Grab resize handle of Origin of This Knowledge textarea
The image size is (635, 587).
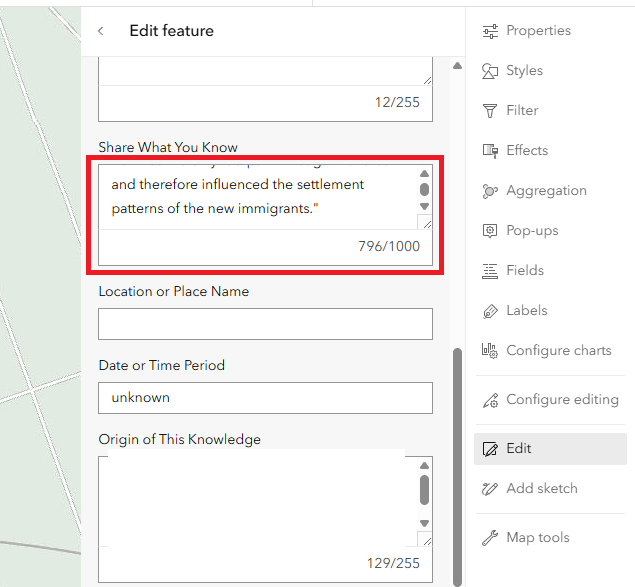tap(426, 540)
